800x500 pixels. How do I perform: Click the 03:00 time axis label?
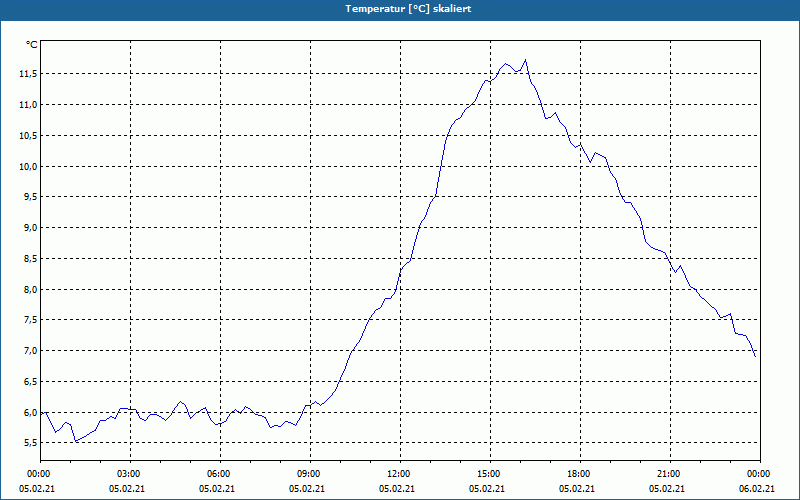tap(130, 474)
